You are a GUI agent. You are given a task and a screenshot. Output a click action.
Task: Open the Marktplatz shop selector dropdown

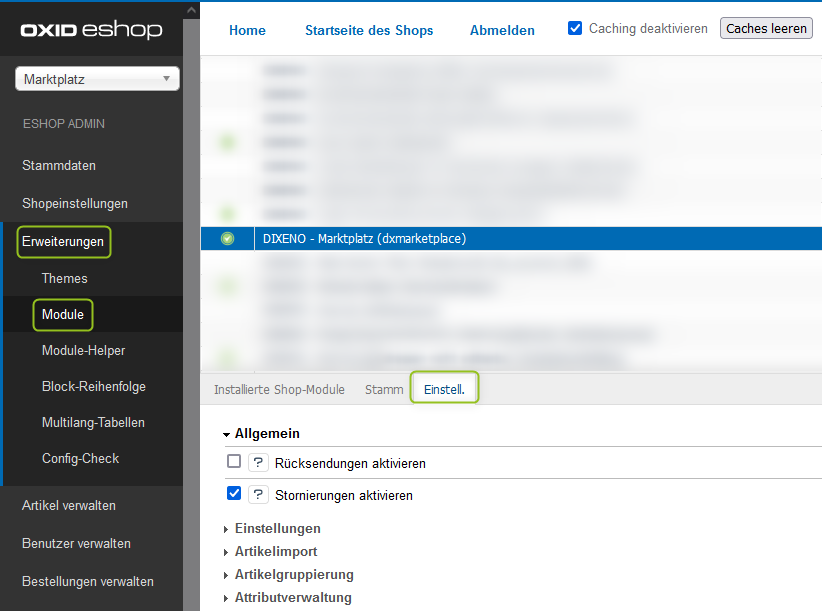(98, 79)
